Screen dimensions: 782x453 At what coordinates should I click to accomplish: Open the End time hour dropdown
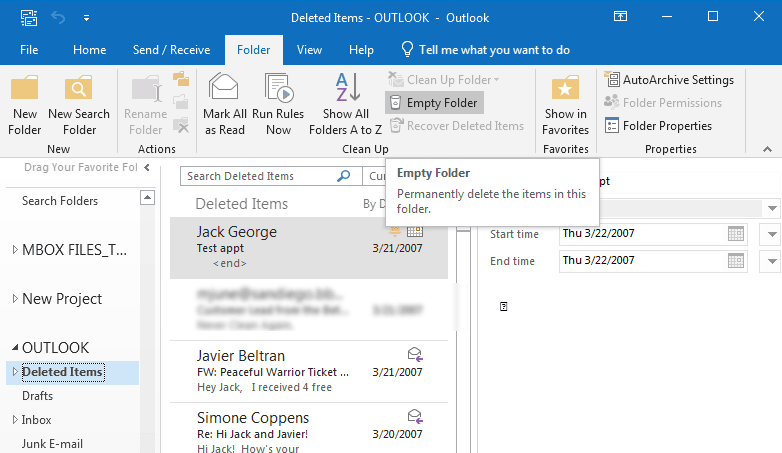pos(771,261)
